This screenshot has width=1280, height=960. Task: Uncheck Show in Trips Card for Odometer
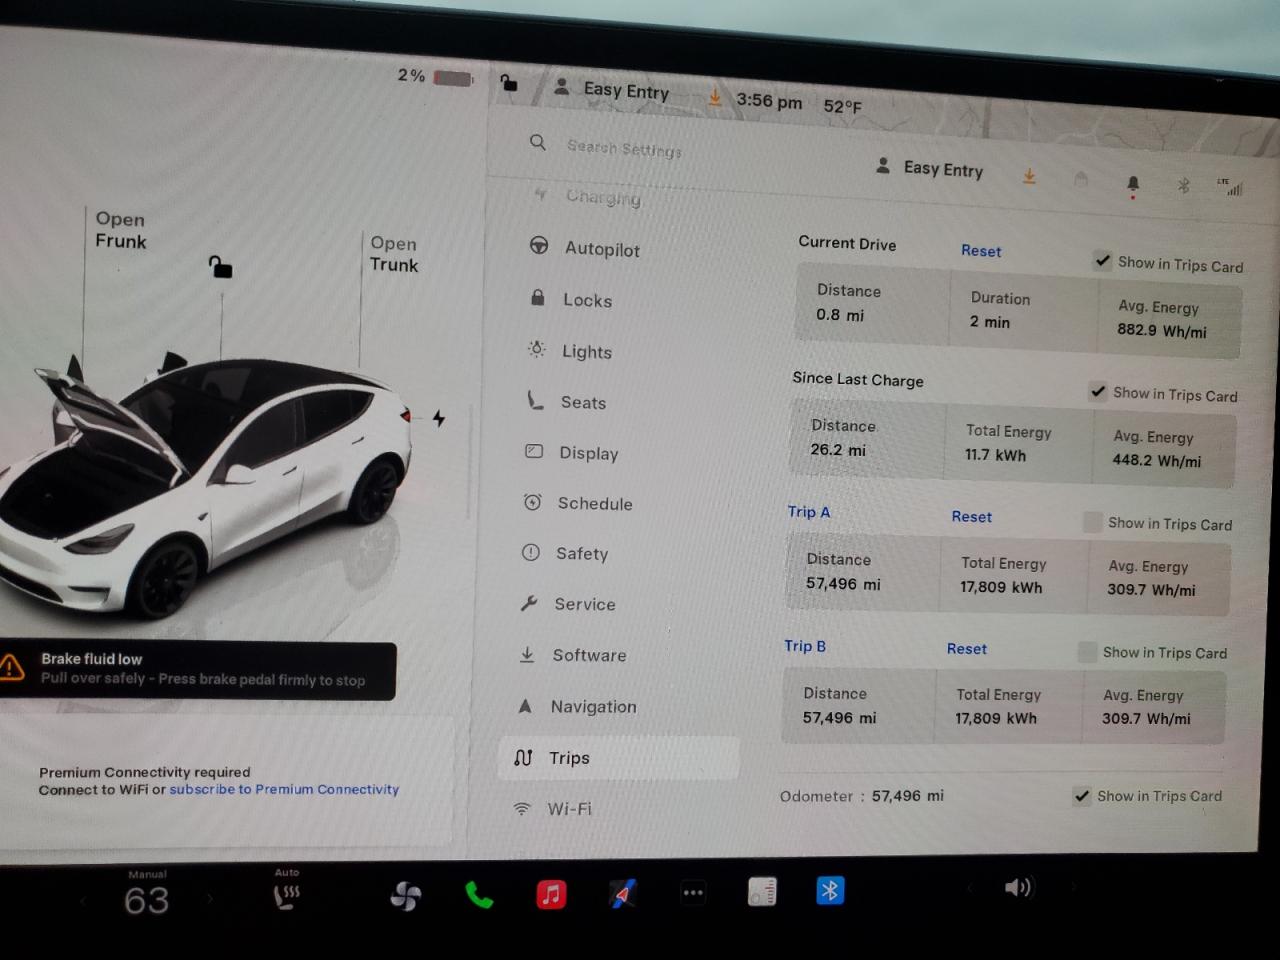[x=1081, y=796]
